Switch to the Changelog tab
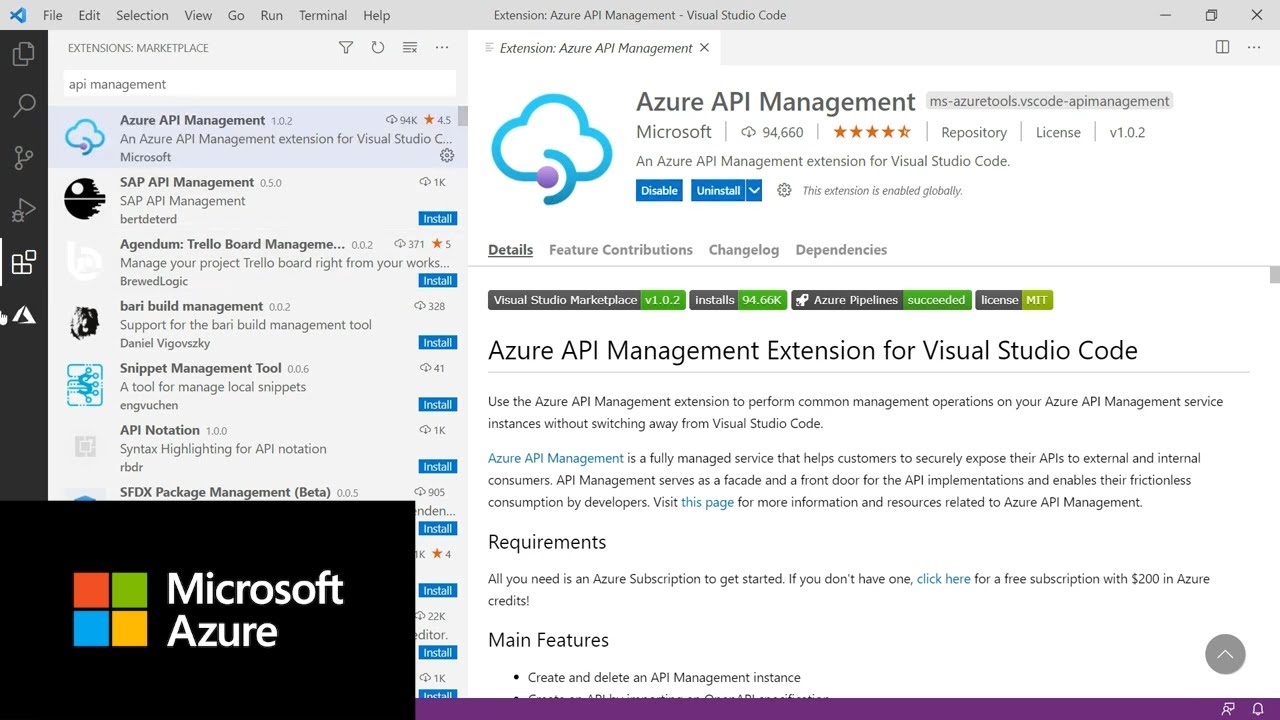 (744, 250)
